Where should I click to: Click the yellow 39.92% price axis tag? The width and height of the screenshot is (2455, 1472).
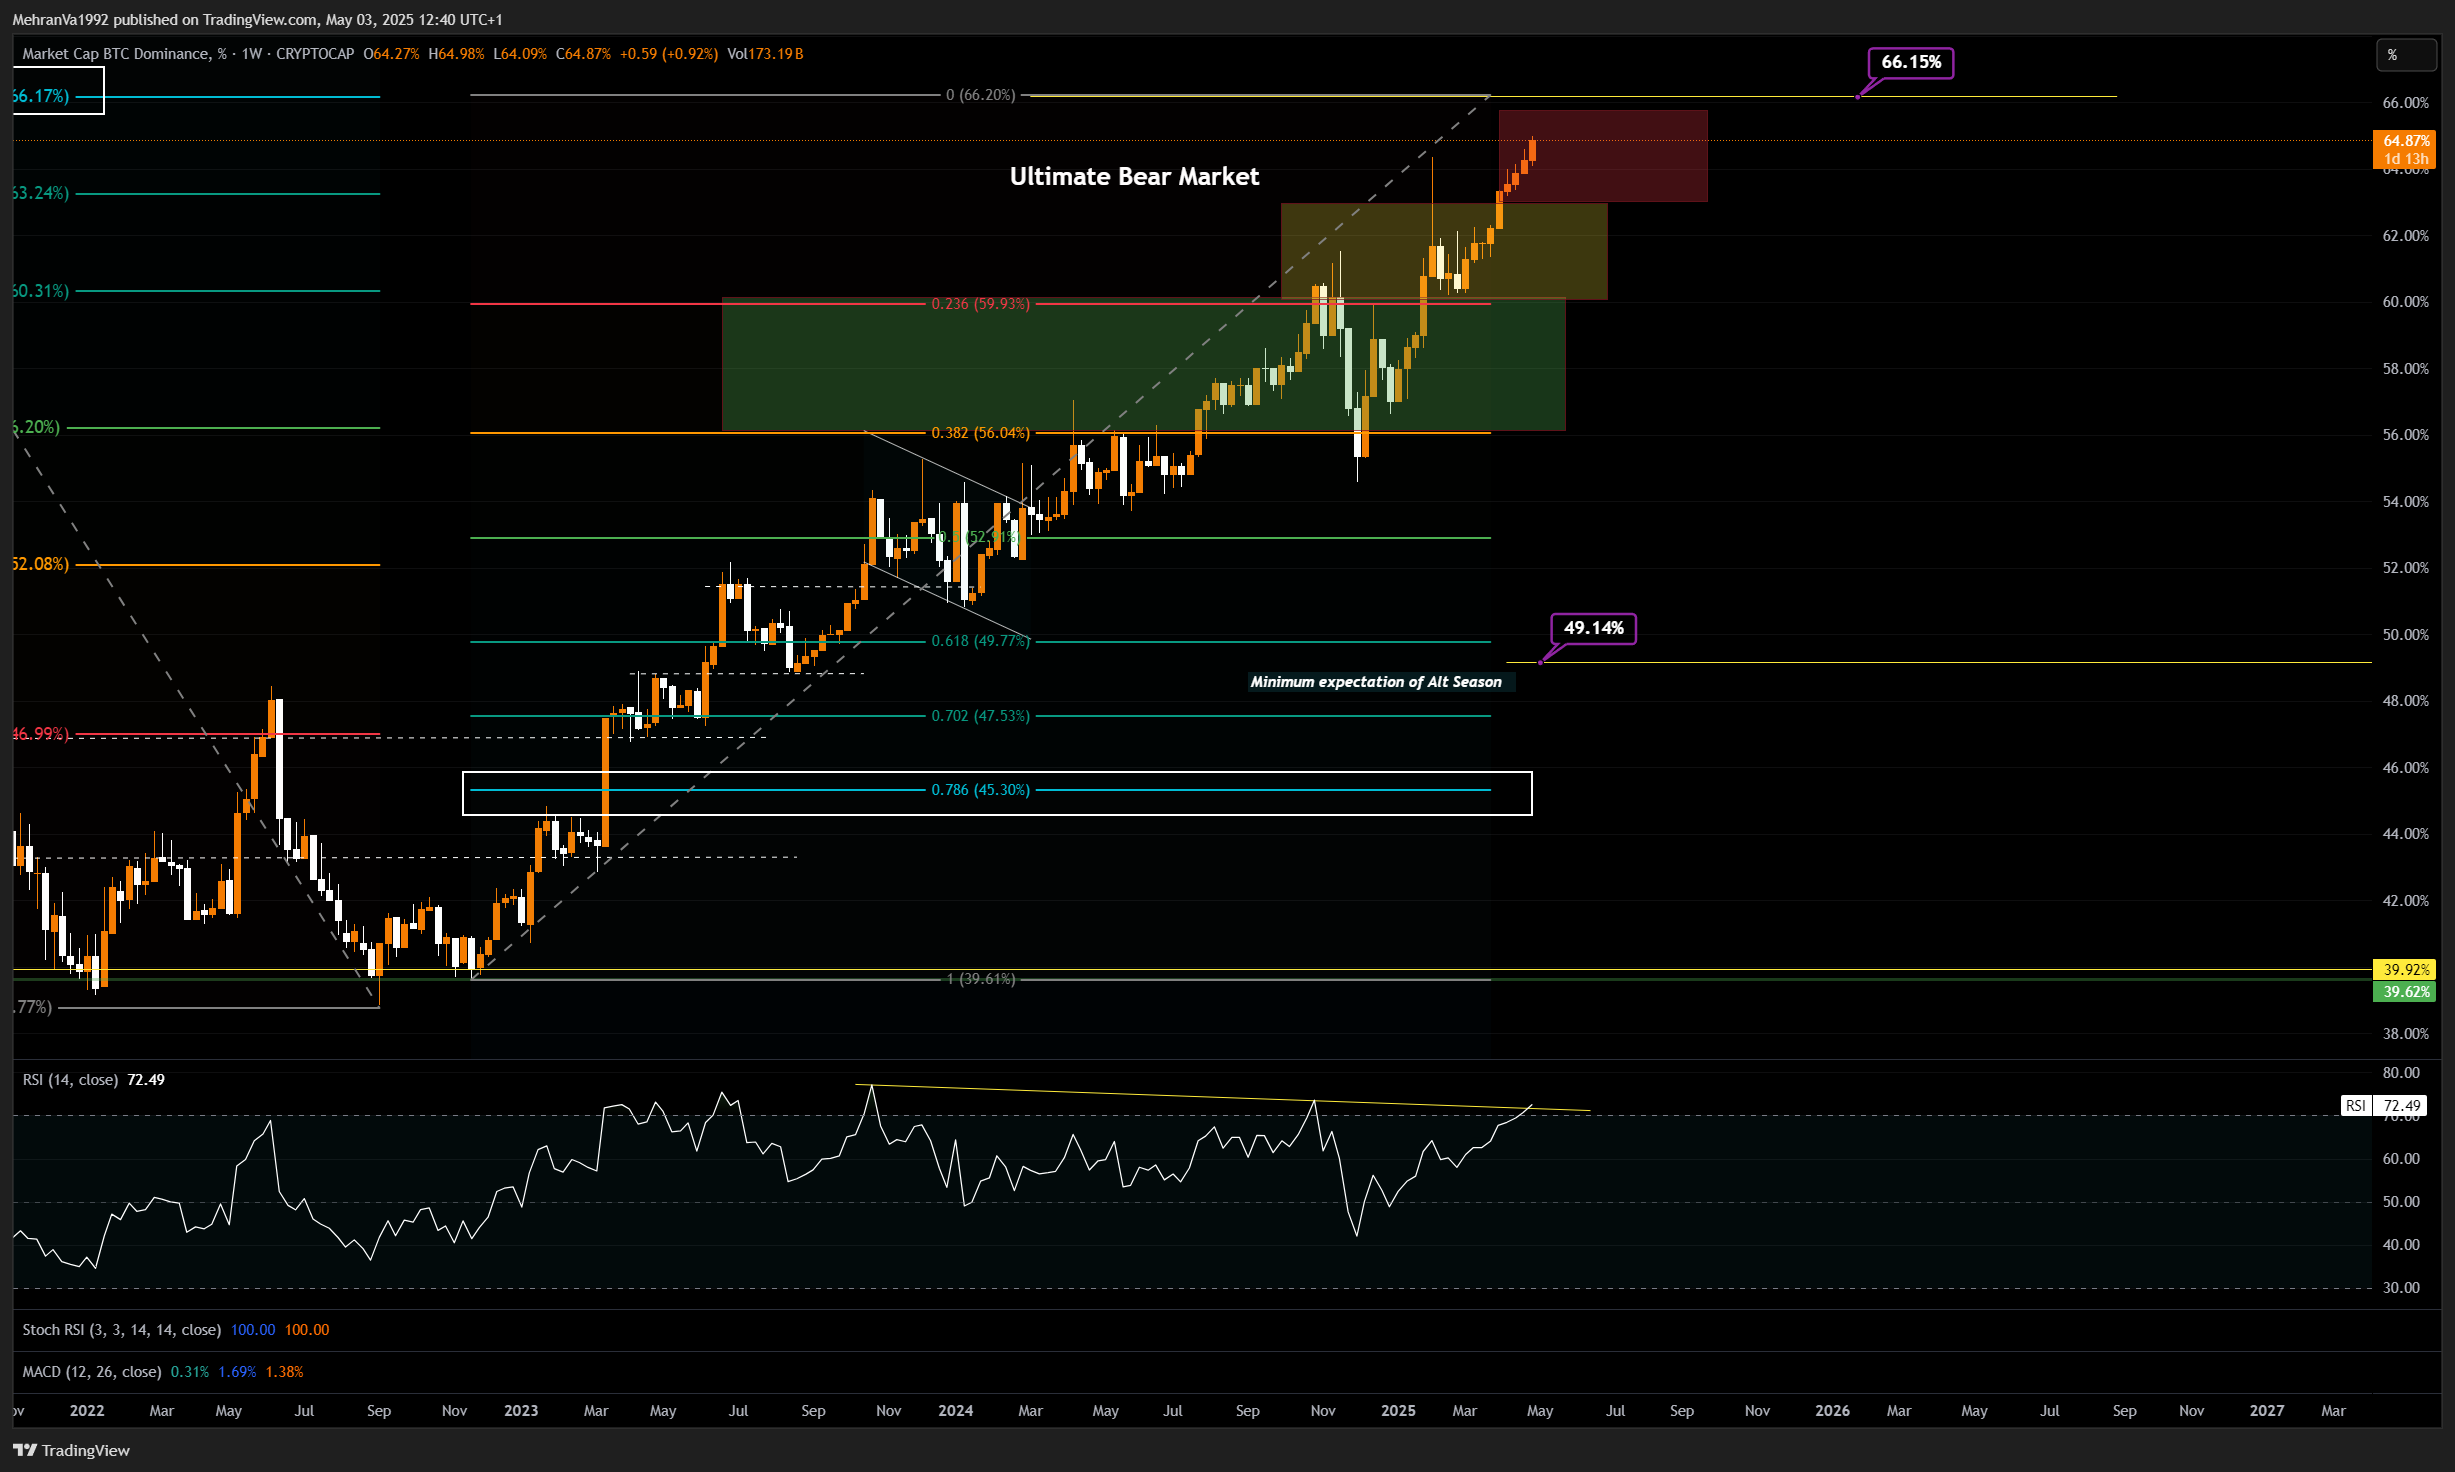click(2405, 969)
